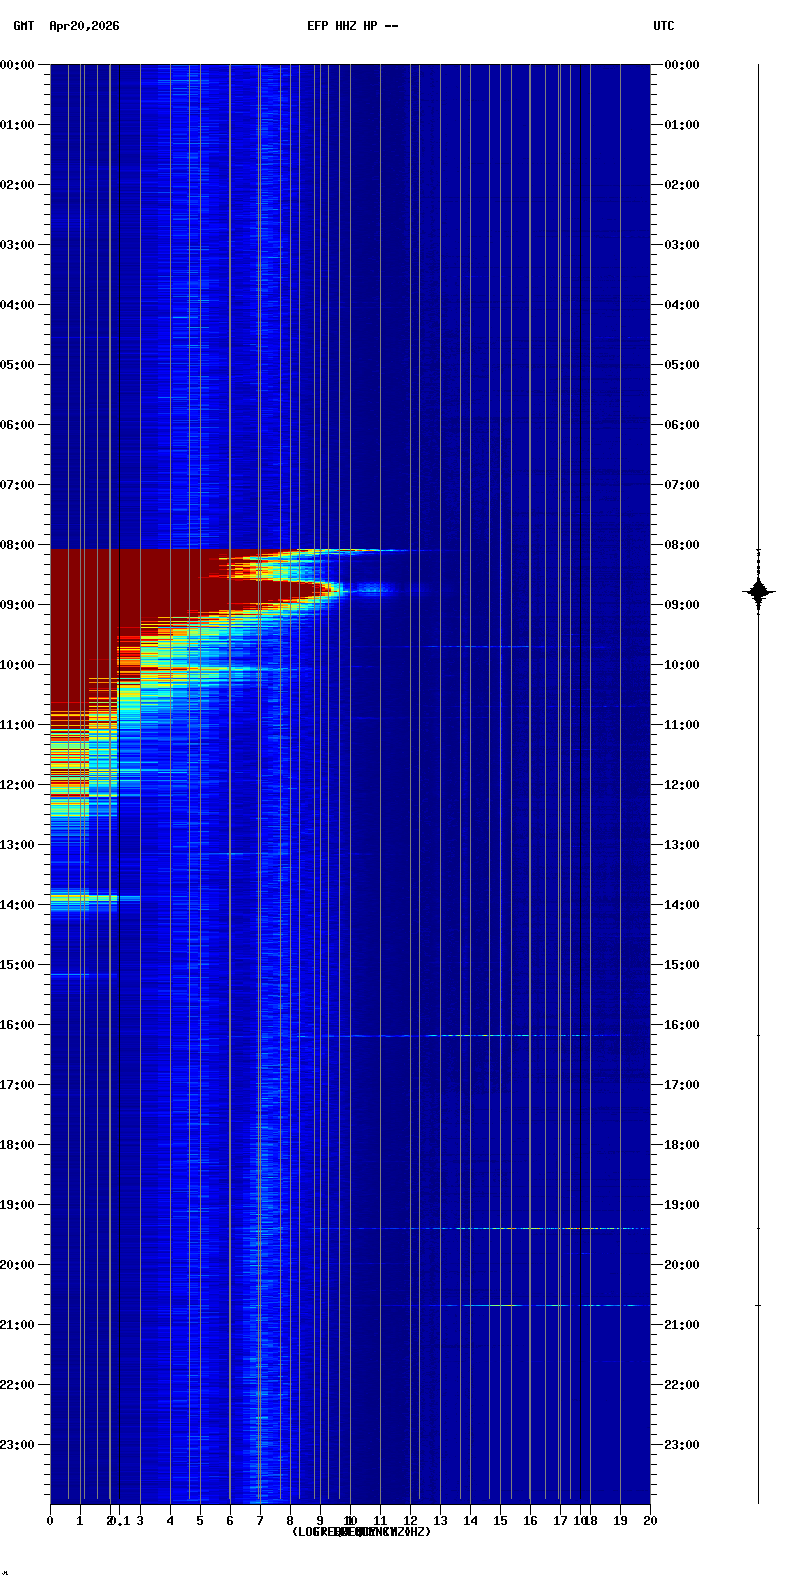Click the frequency axis label 20
This screenshot has height=1584, width=802.
pyautogui.click(x=650, y=1521)
